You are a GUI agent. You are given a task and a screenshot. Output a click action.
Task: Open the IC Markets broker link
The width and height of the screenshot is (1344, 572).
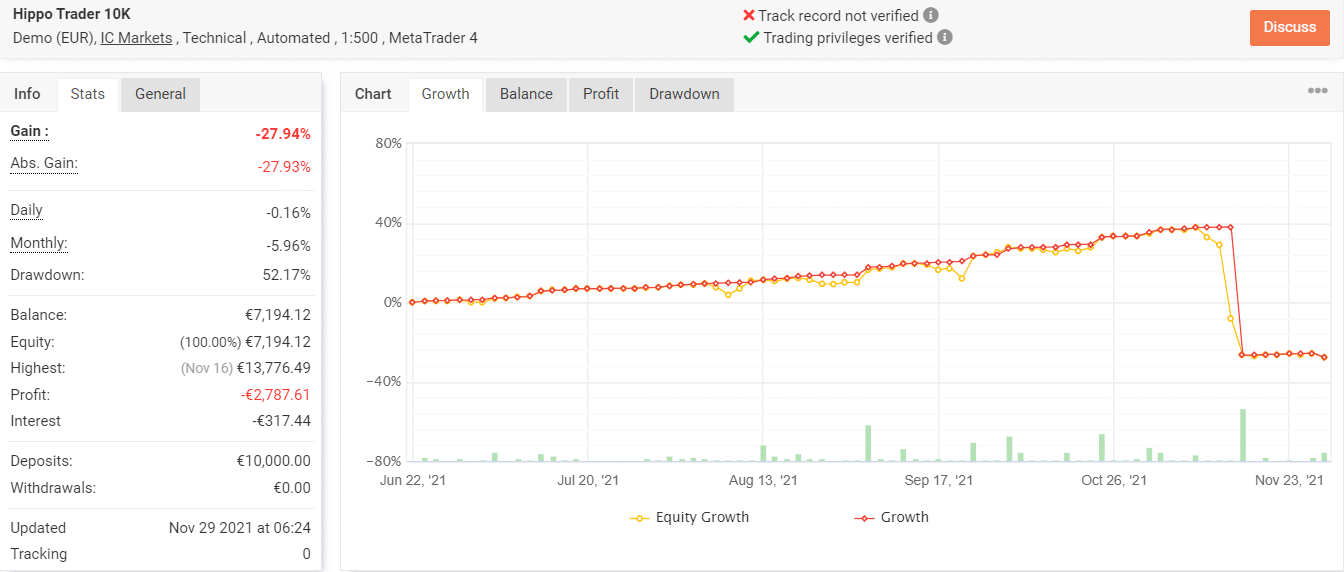pos(138,38)
